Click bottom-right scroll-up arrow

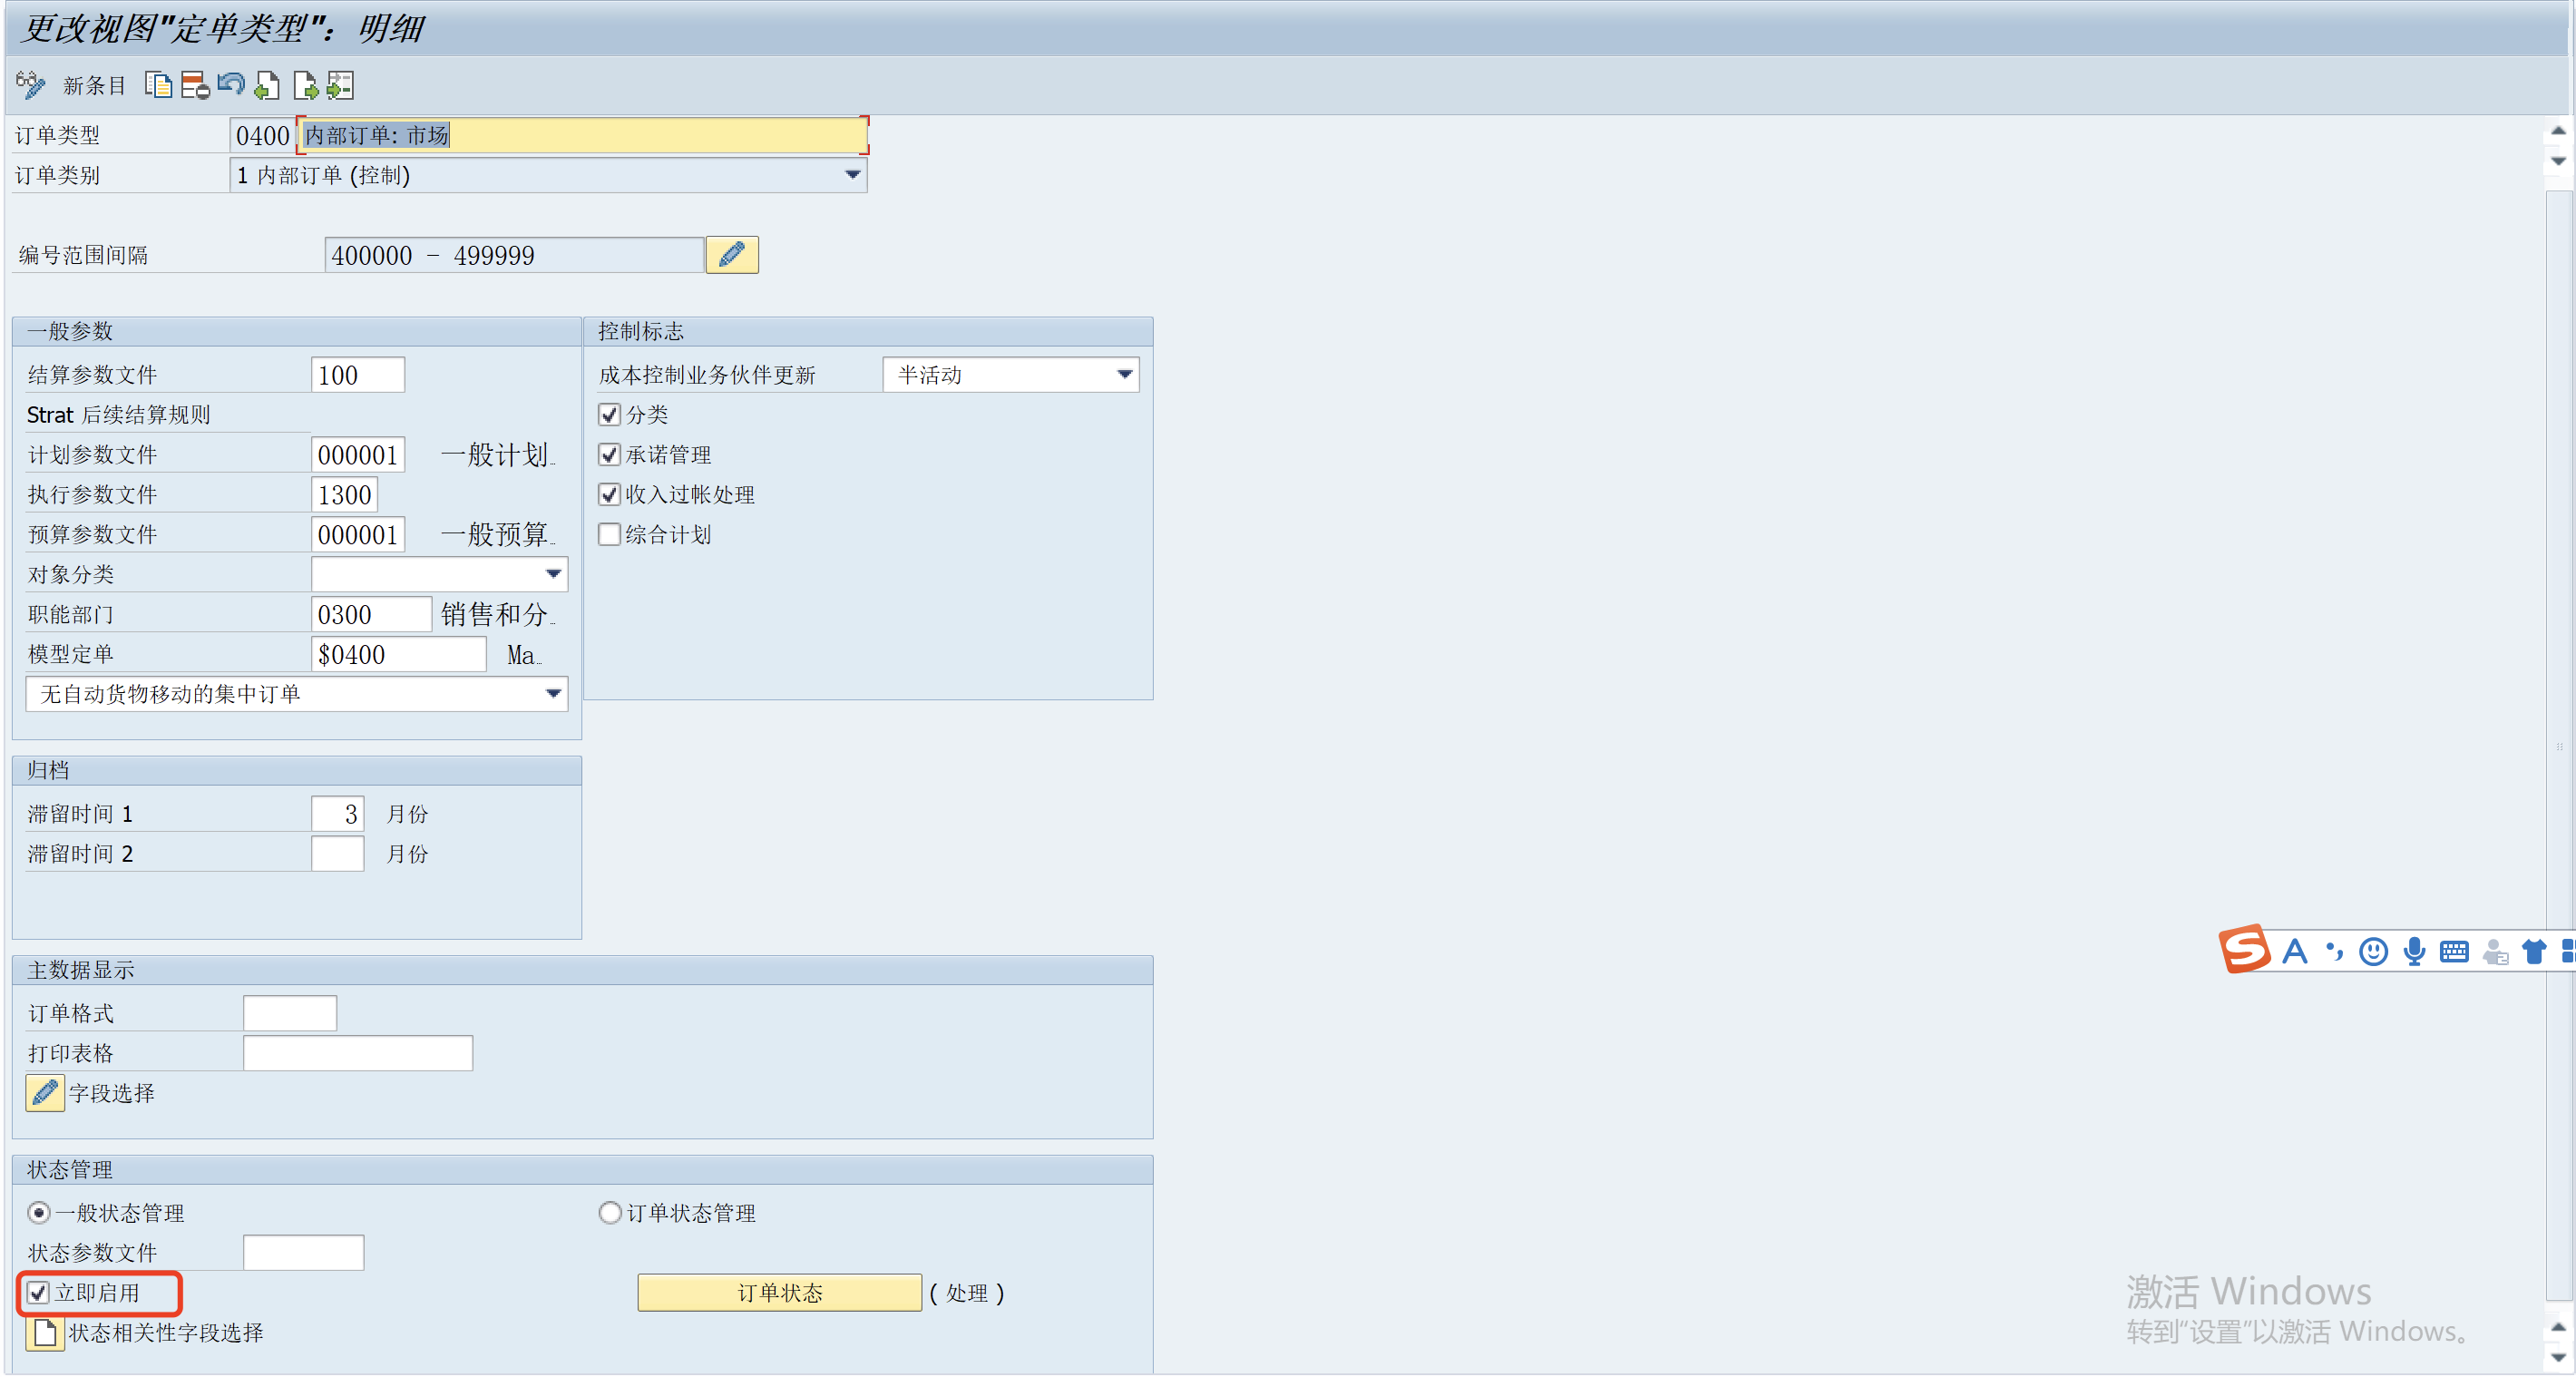tap(2557, 1327)
